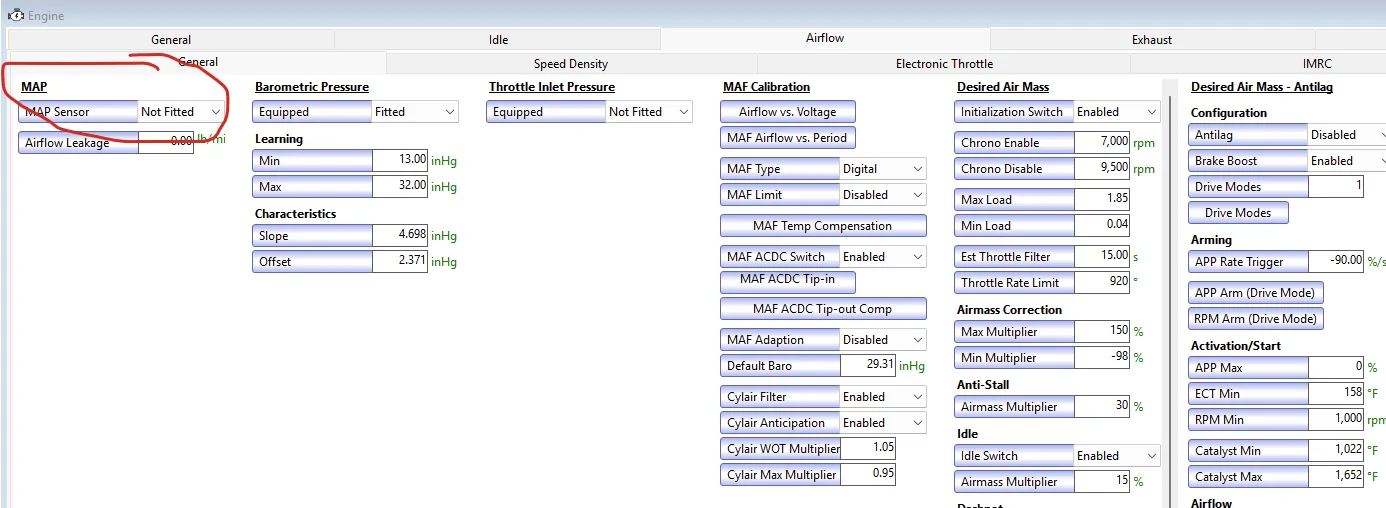Edit the Catalyst Max value 1,652

pos(1336,477)
